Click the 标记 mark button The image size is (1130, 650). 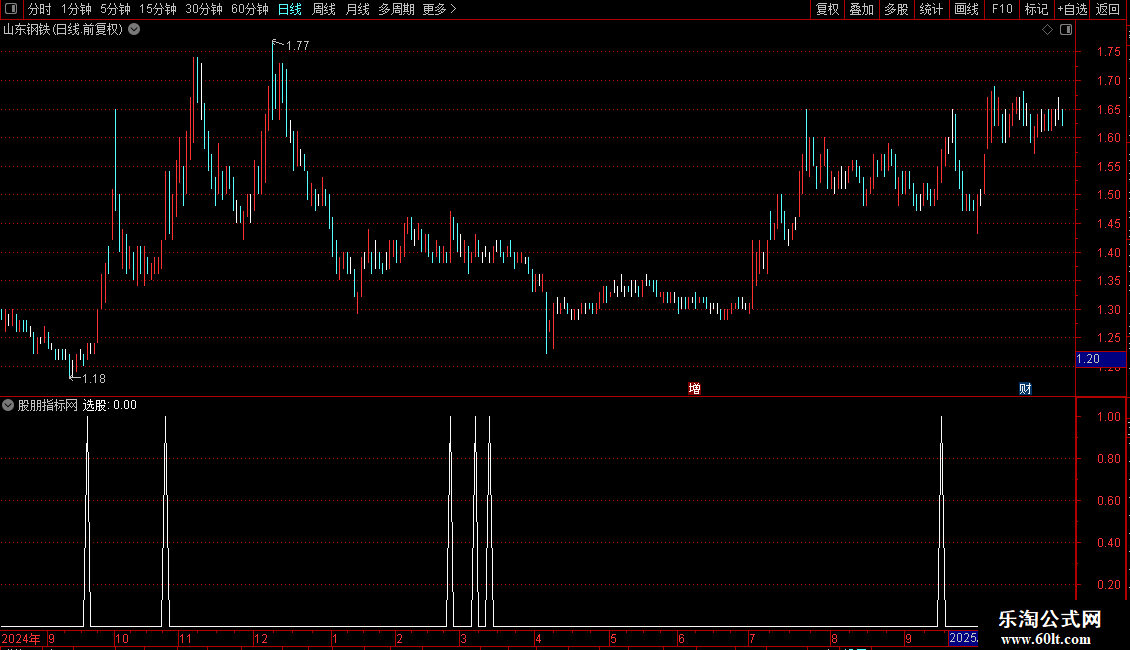[x=1036, y=9]
